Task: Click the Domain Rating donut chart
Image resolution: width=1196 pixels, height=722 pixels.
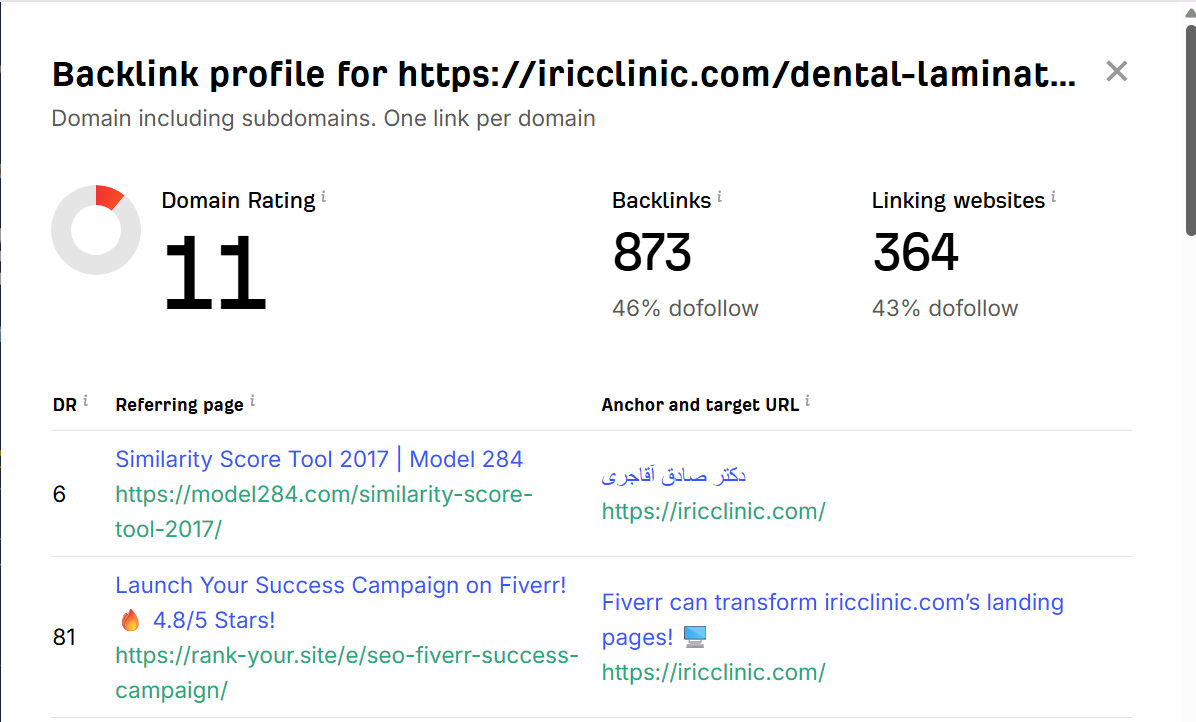Action: click(96, 230)
